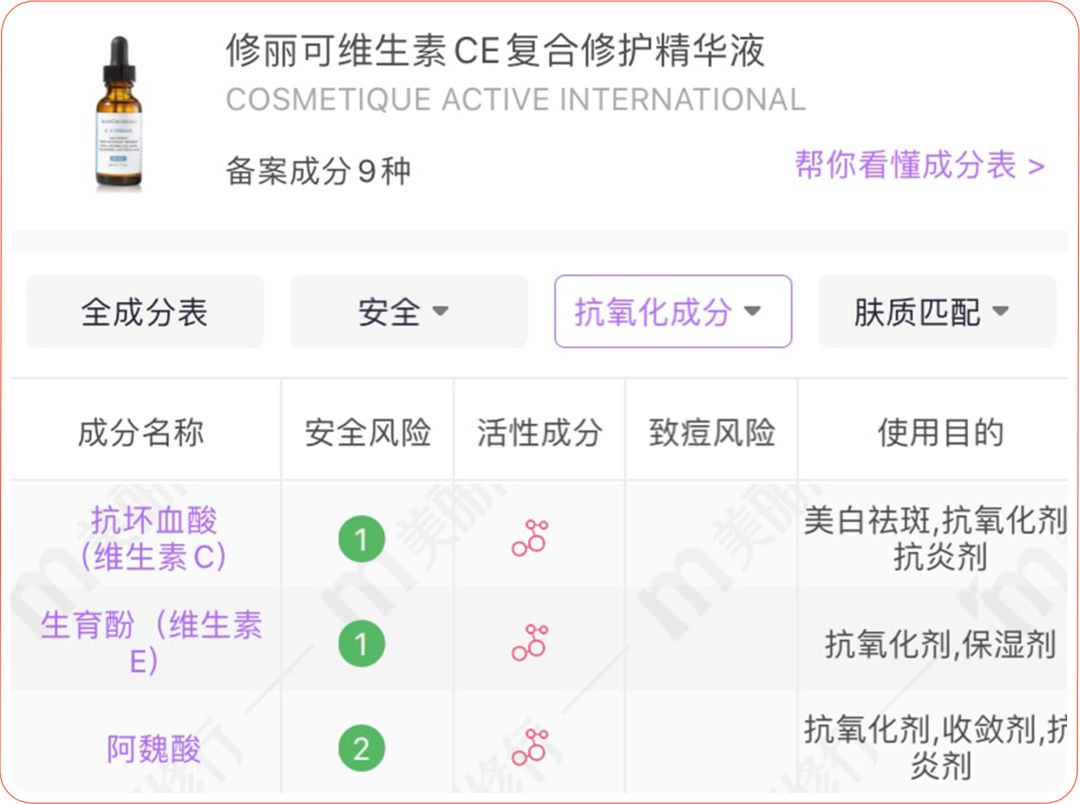Click the active ingredient molecule icon for 生育酚

tap(530, 643)
